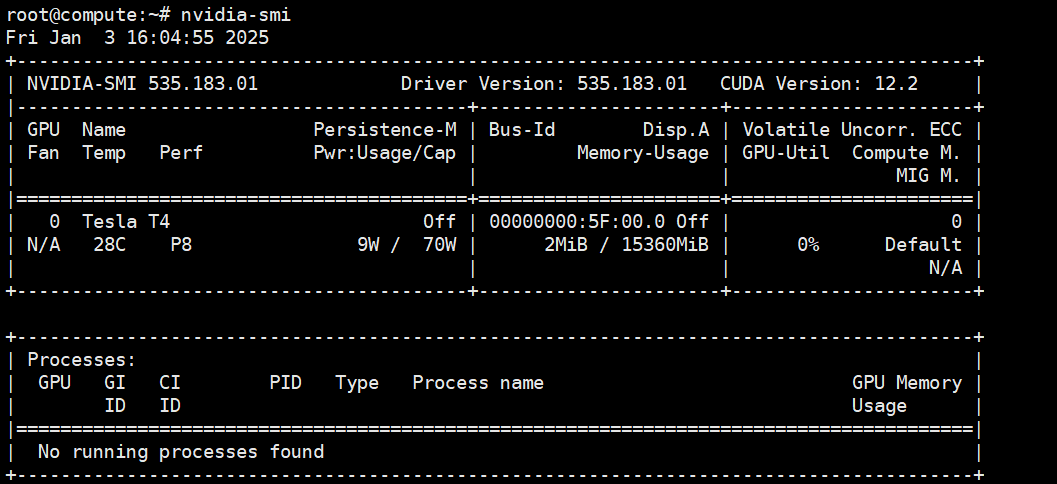Screen dimensions: 1057x484
Task: Click the GPU-Util column header
Action: point(785,153)
